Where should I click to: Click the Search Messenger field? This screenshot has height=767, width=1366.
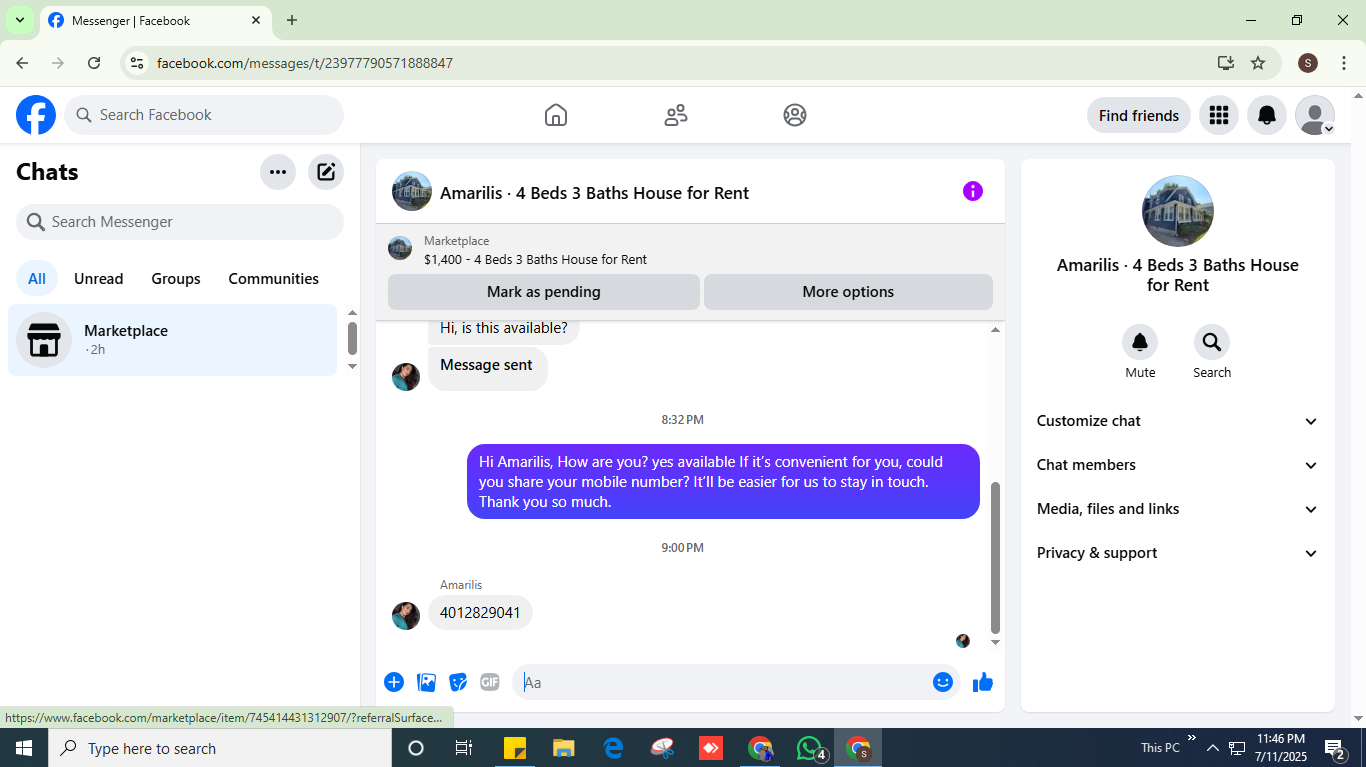(x=180, y=222)
